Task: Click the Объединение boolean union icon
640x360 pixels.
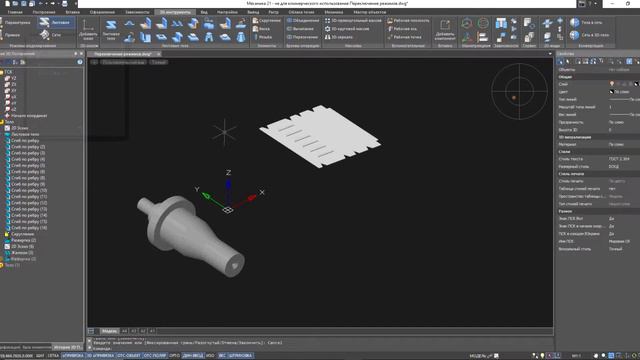Action: click(289, 20)
